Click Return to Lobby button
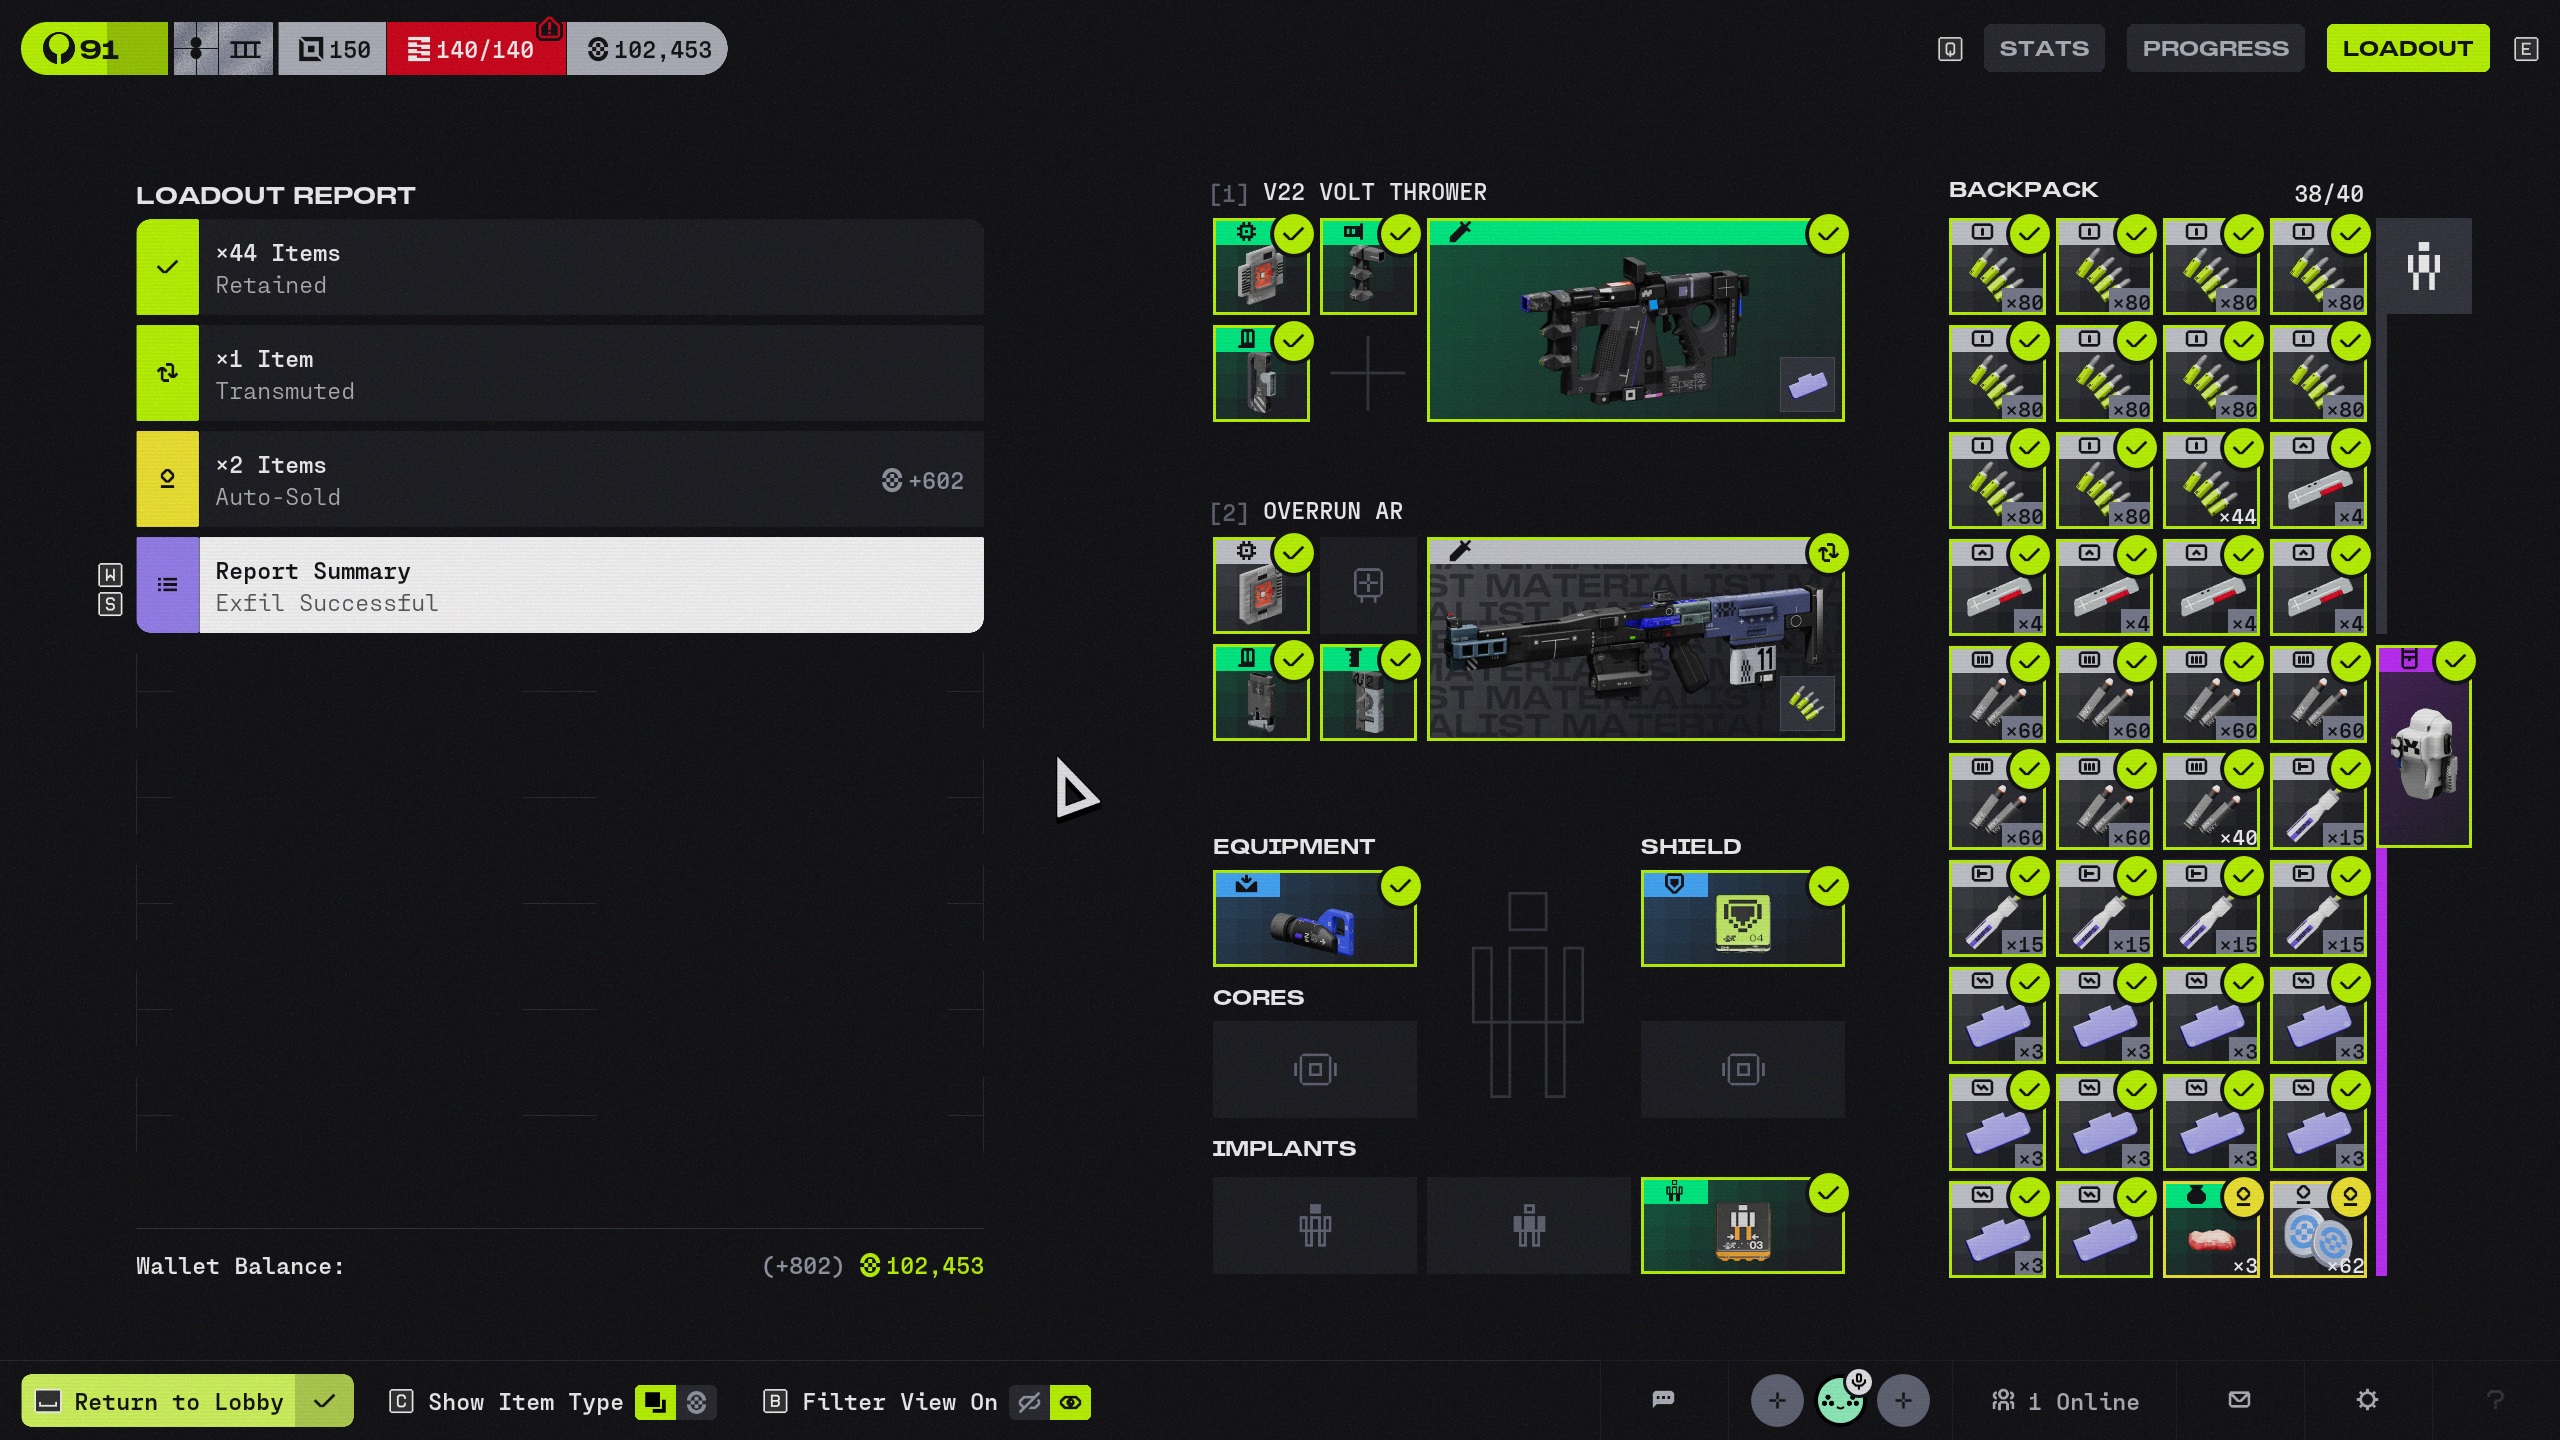 [187, 1401]
